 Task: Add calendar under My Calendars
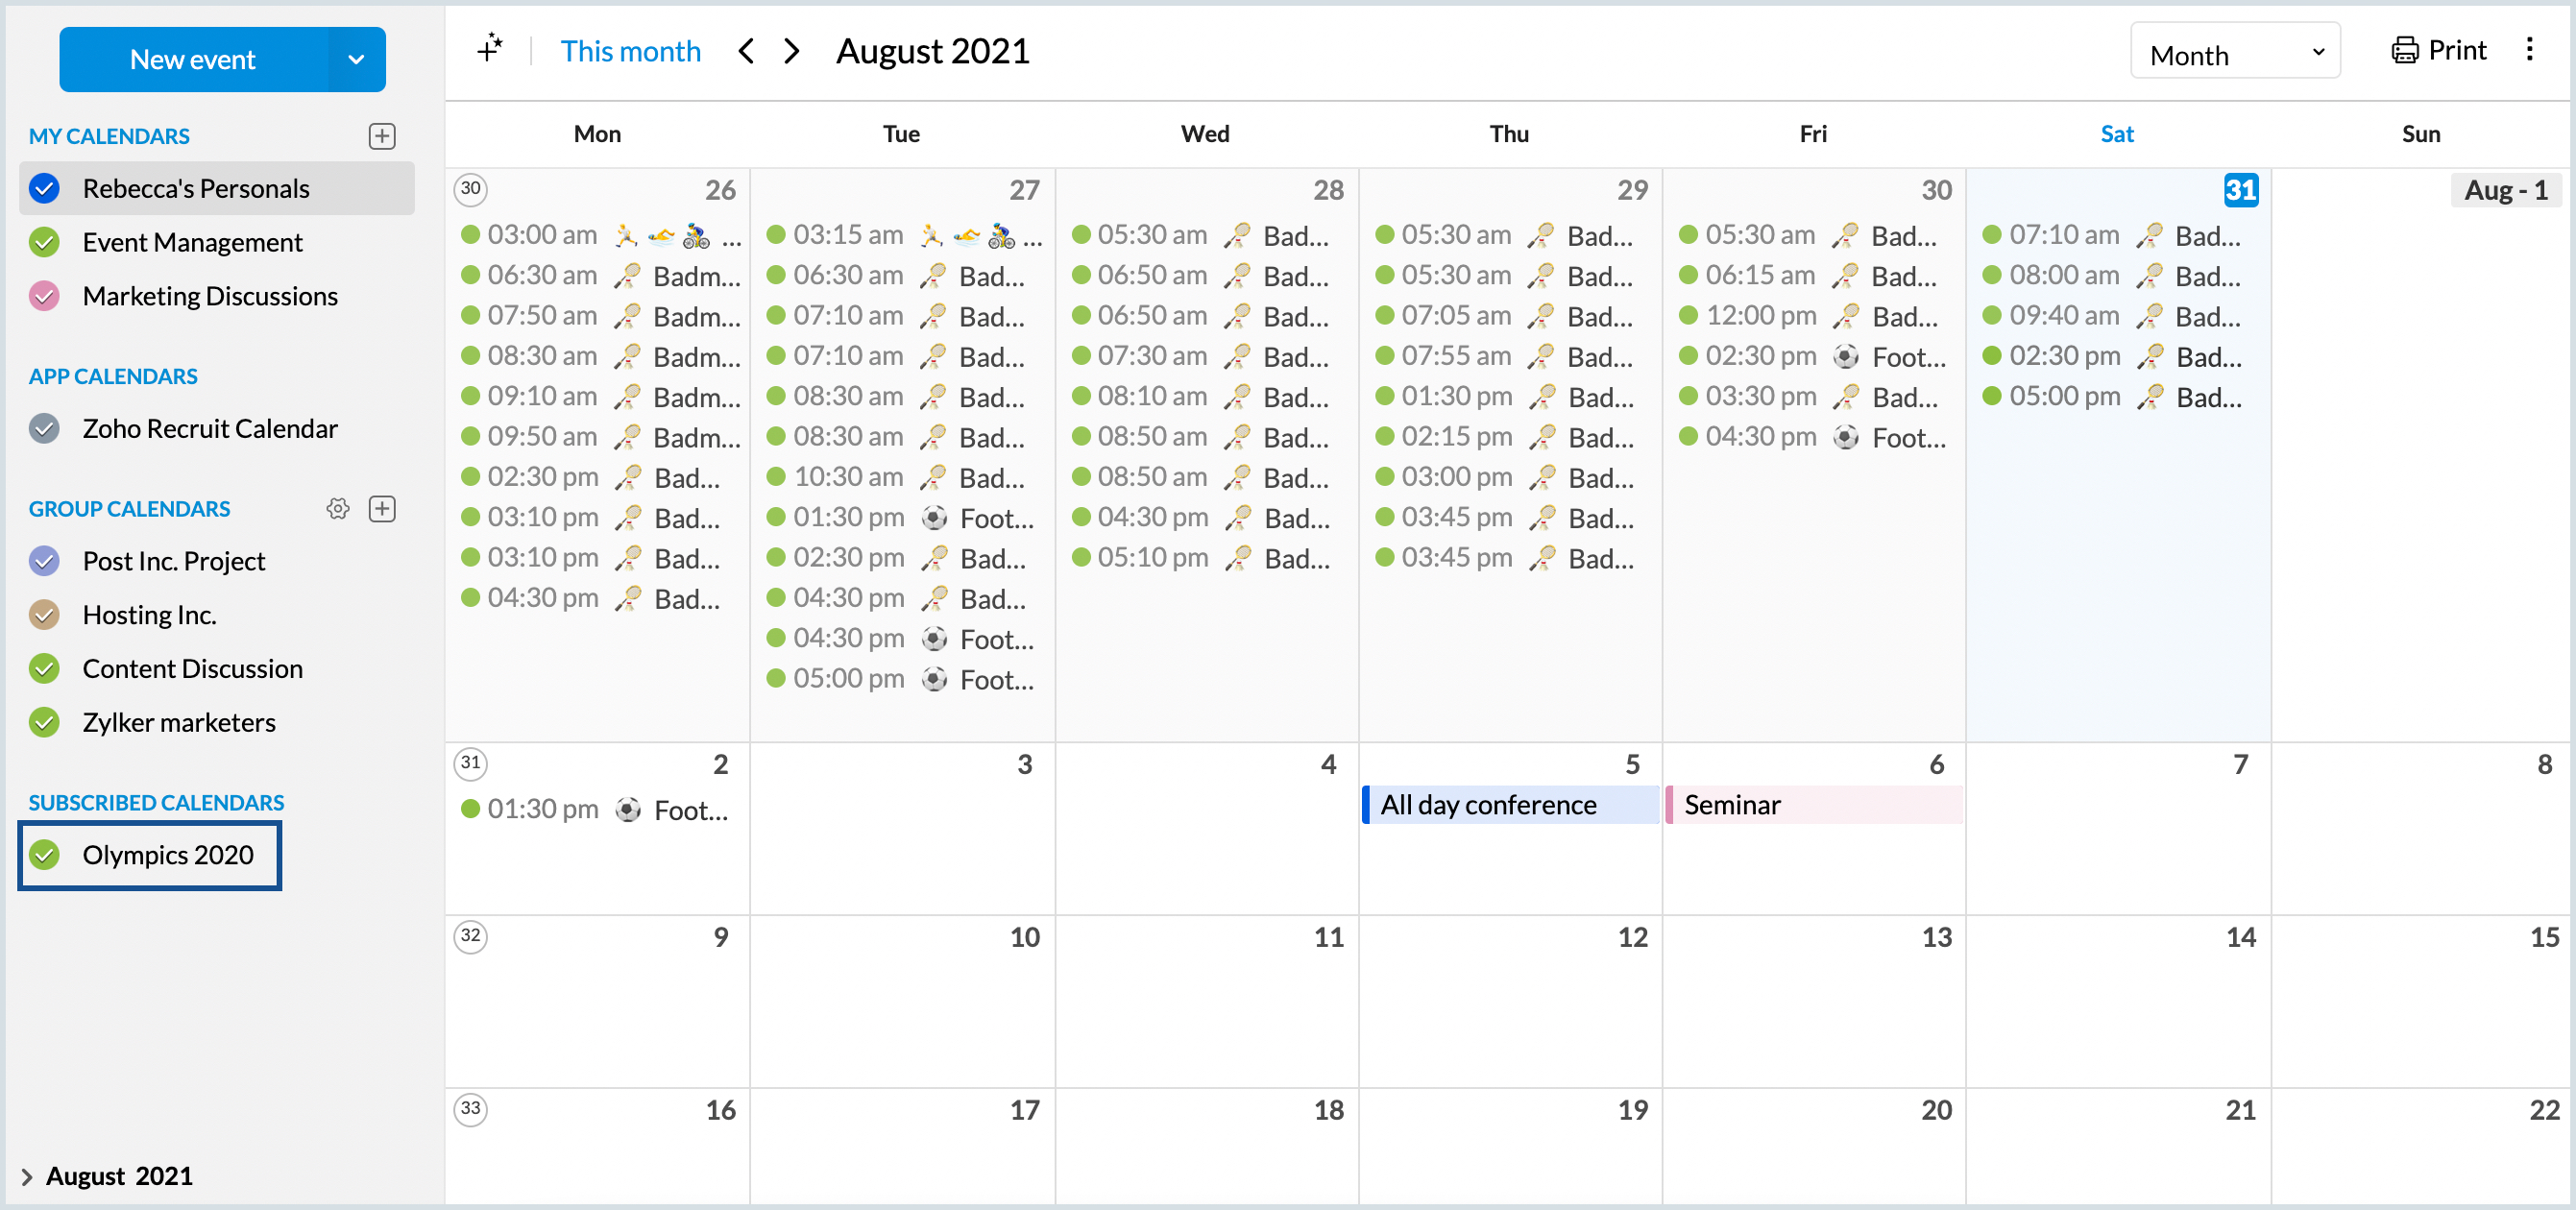point(382,136)
